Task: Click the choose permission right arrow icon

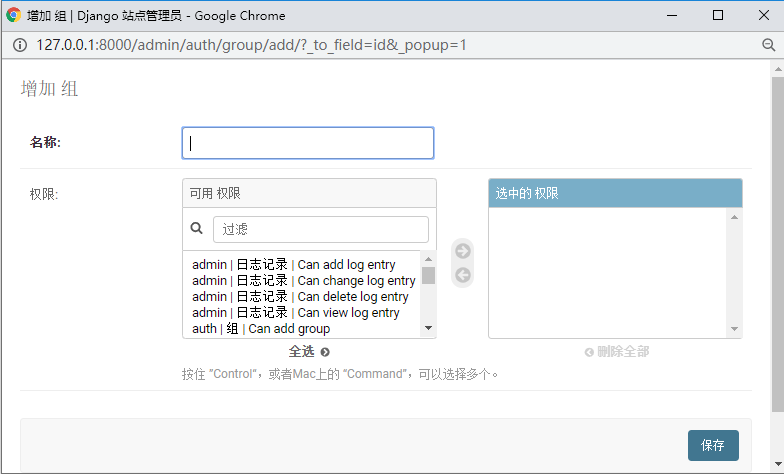Action: [x=463, y=251]
